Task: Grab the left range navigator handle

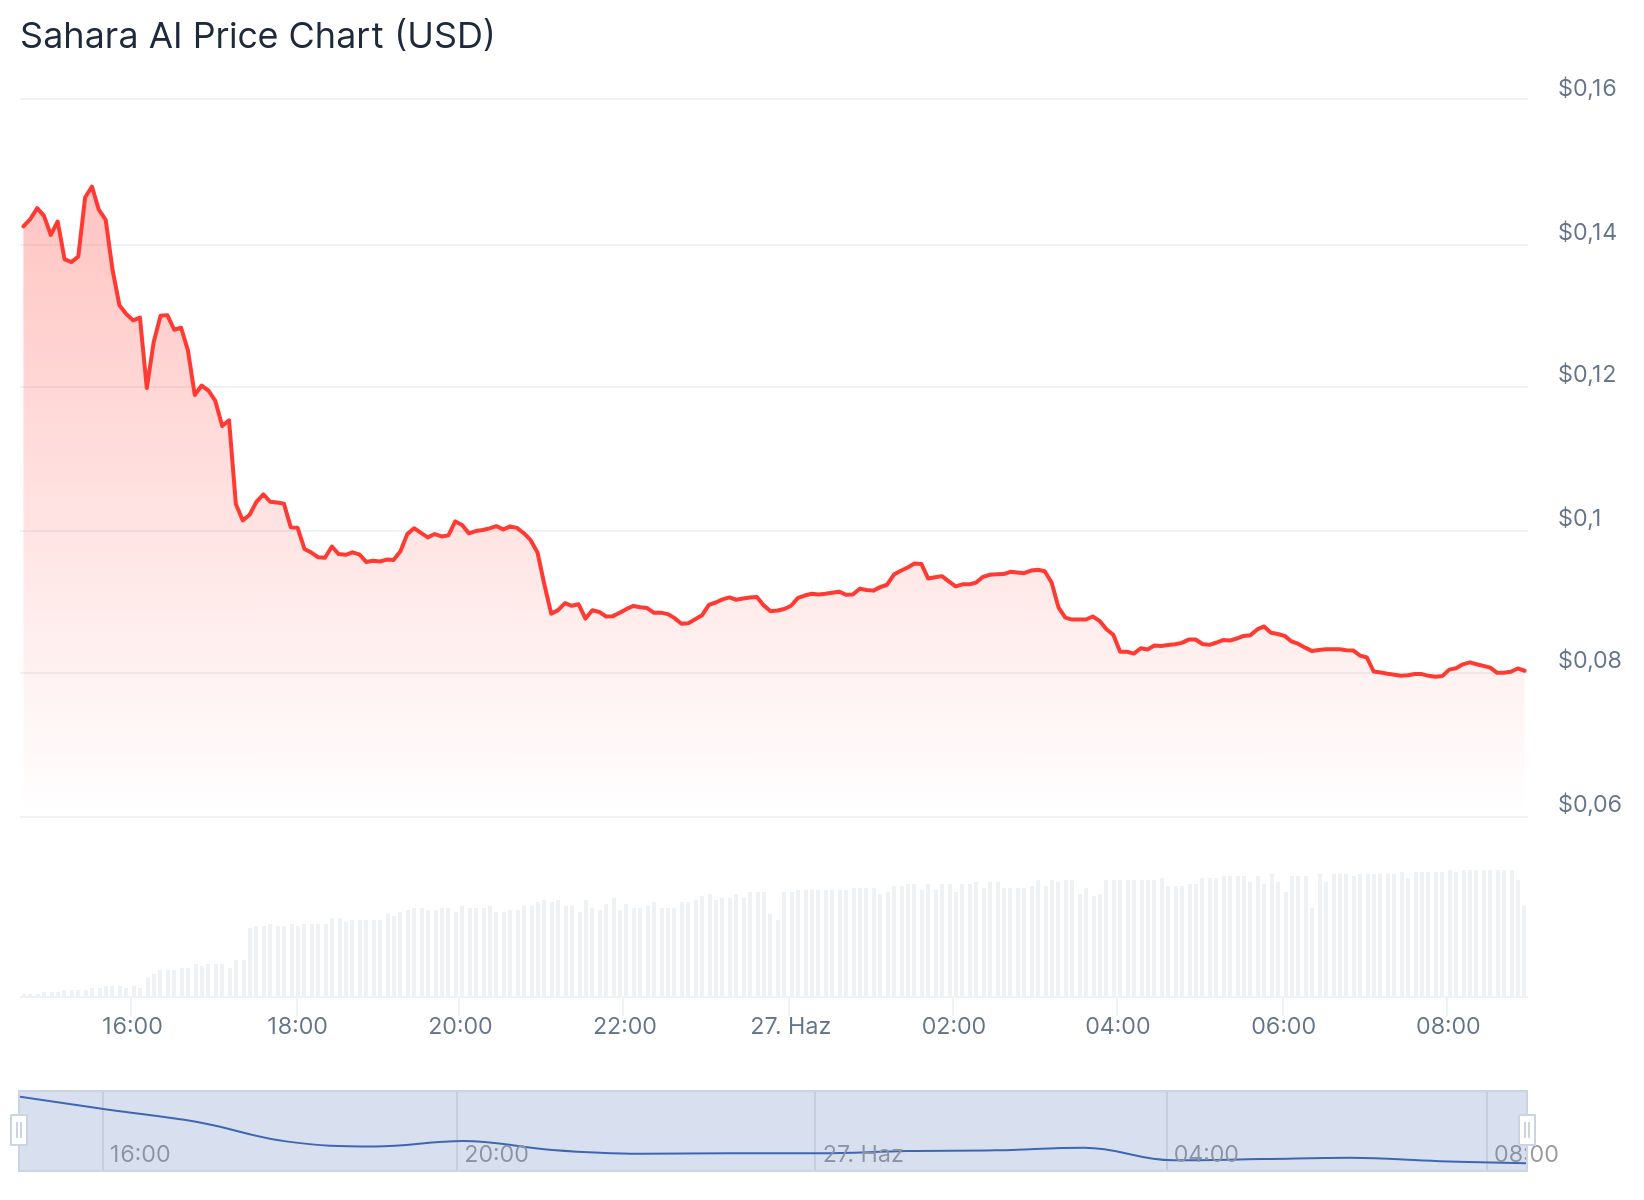Action: 19,1131
